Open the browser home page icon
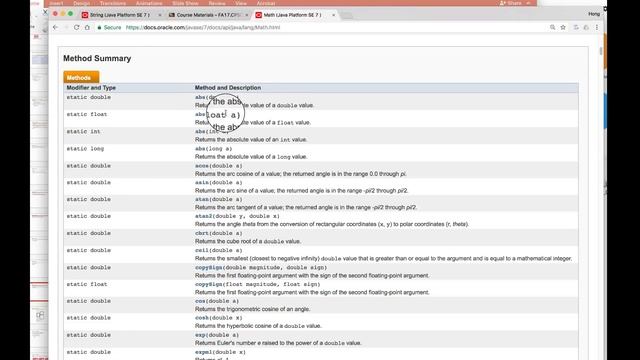 [x=87, y=27]
